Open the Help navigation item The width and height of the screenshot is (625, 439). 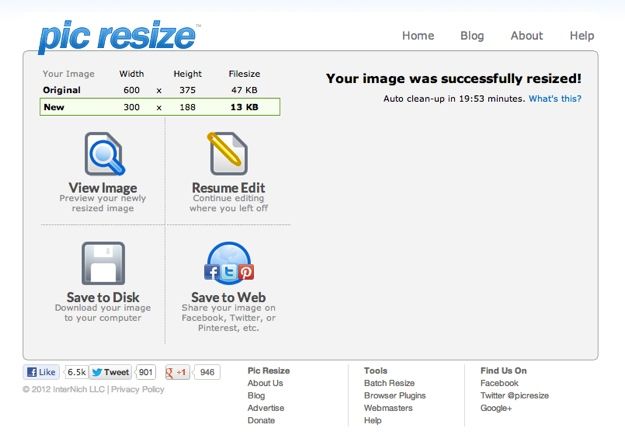[x=582, y=35]
